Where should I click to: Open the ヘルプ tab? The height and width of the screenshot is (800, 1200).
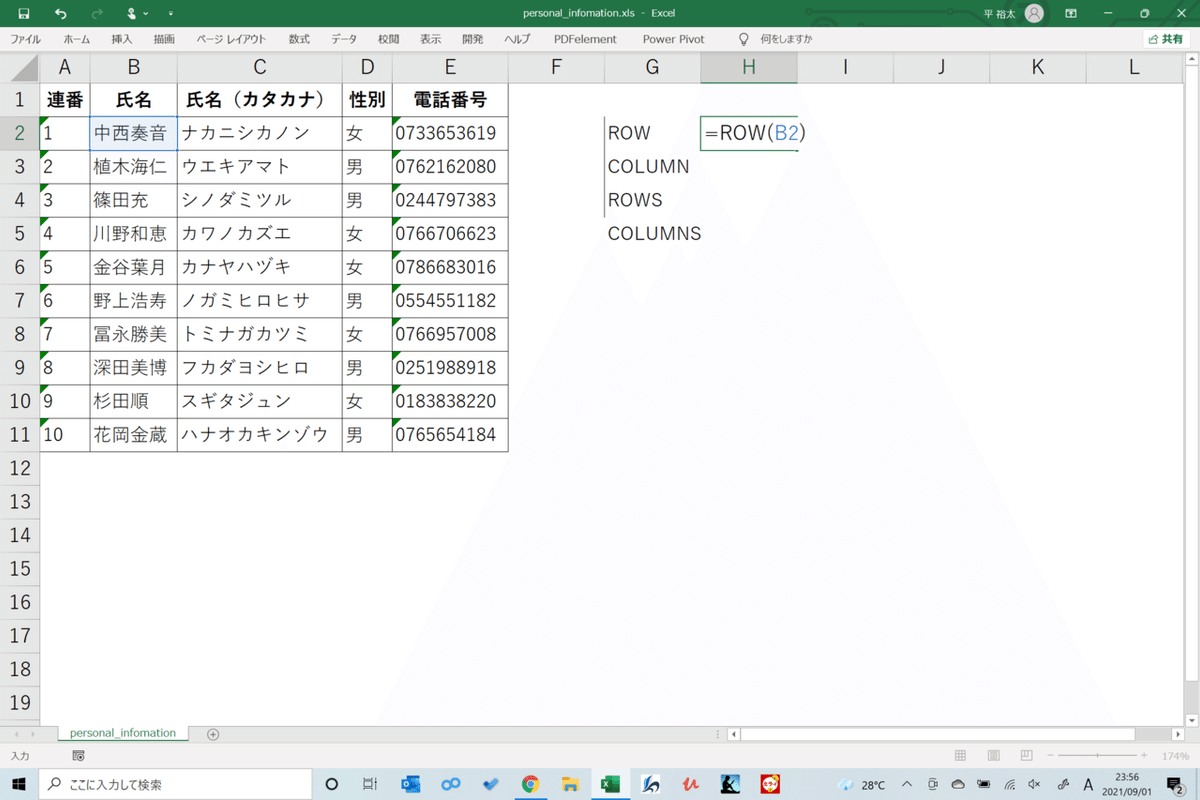(517, 39)
